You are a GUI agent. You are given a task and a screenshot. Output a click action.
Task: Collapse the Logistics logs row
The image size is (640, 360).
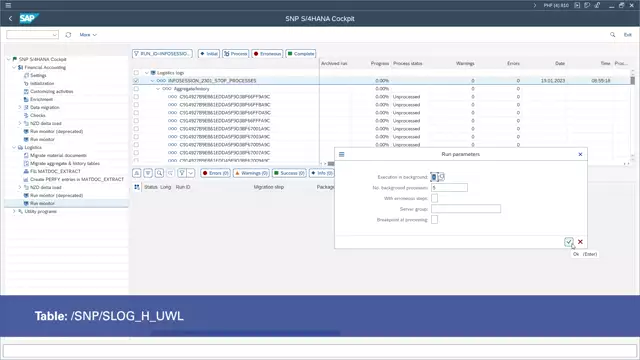[x=147, y=73]
